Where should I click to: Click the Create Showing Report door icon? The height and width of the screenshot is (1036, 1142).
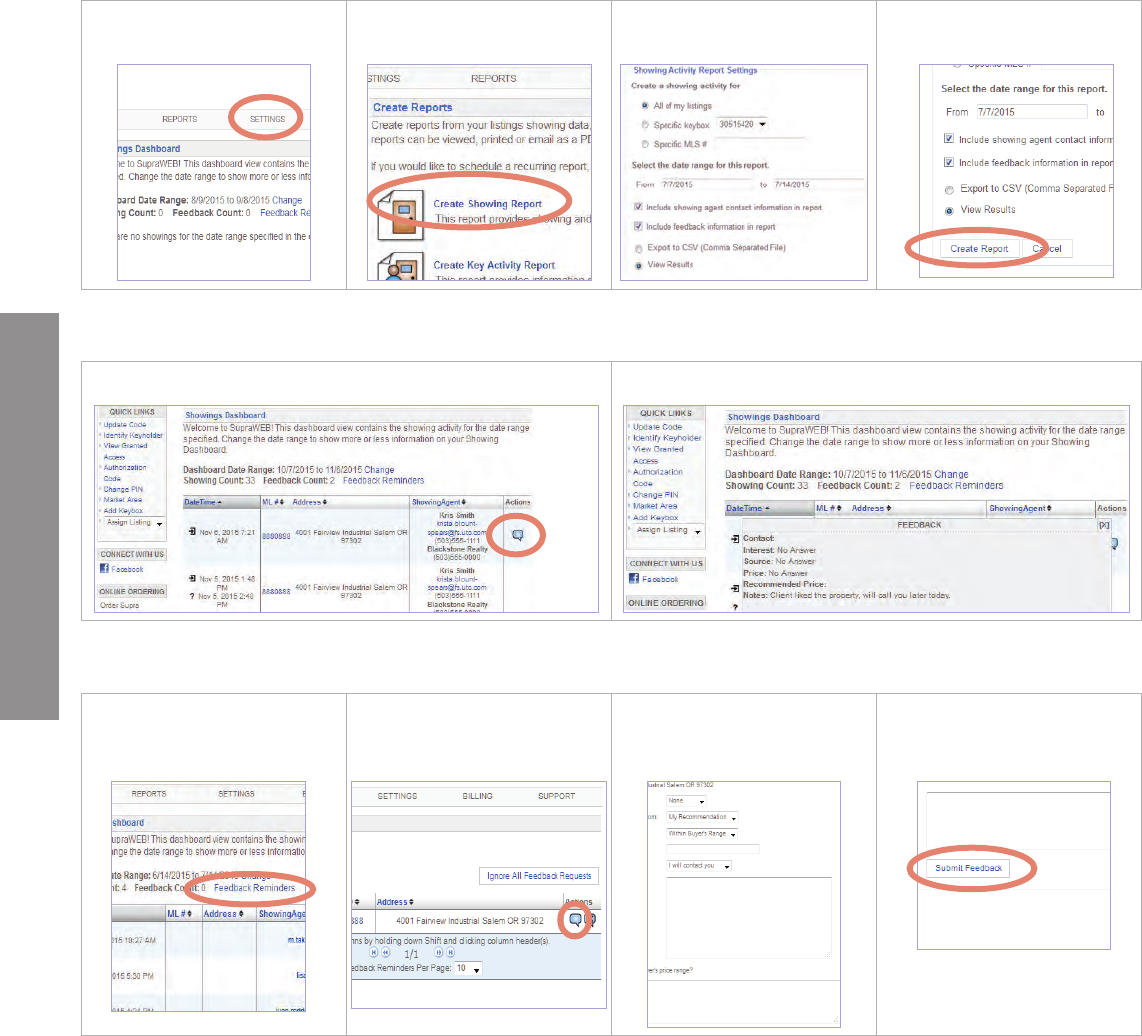(401, 216)
